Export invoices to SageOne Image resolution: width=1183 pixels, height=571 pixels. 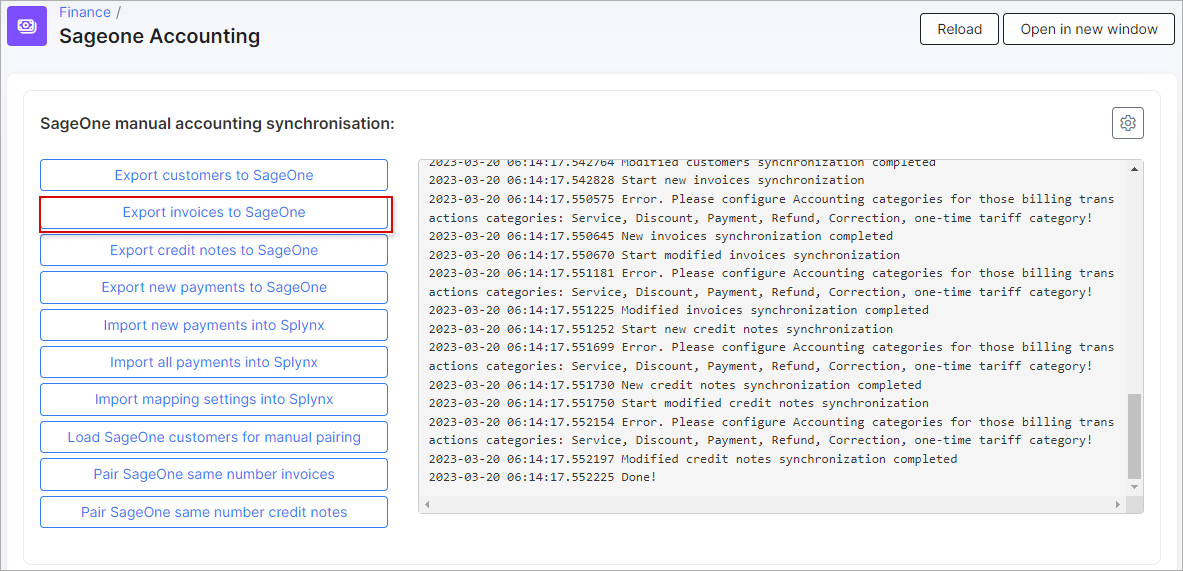[214, 213]
